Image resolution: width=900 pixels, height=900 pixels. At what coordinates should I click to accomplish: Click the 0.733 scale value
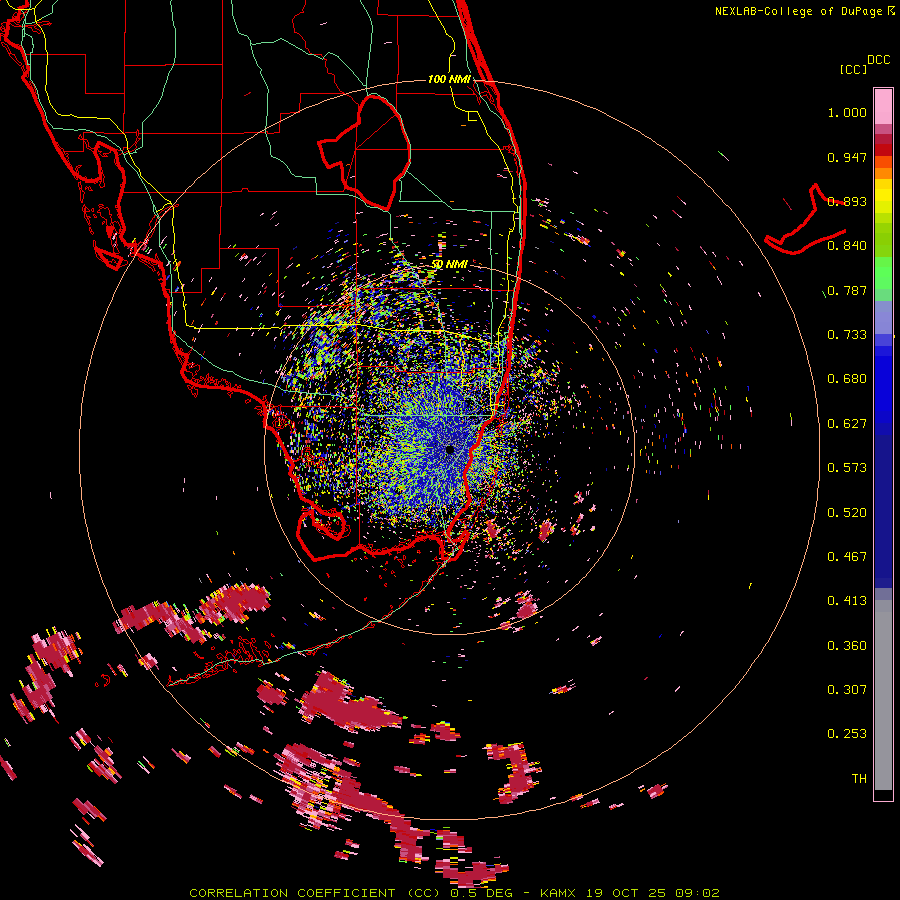click(847, 335)
